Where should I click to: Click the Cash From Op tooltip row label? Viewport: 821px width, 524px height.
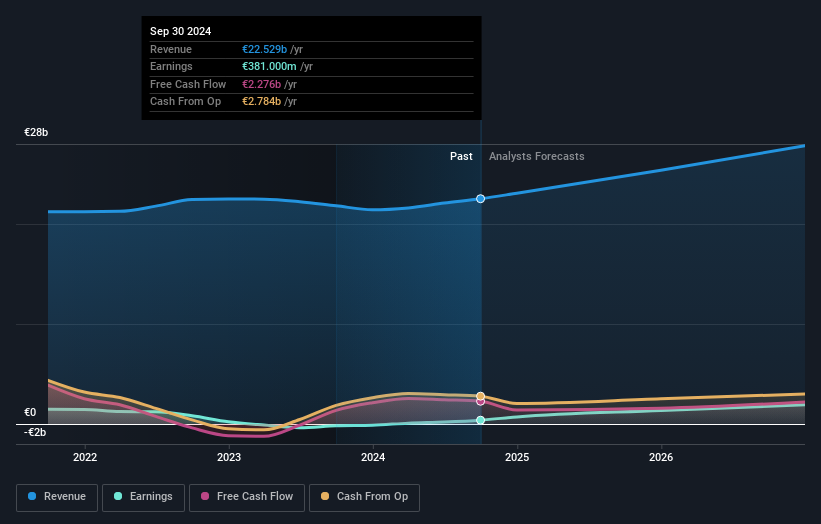click(185, 102)
